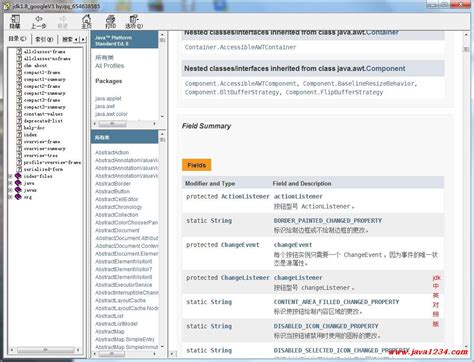474x362 pixels.
Task: Click purple book icon for org
Action: pos(18,197)
